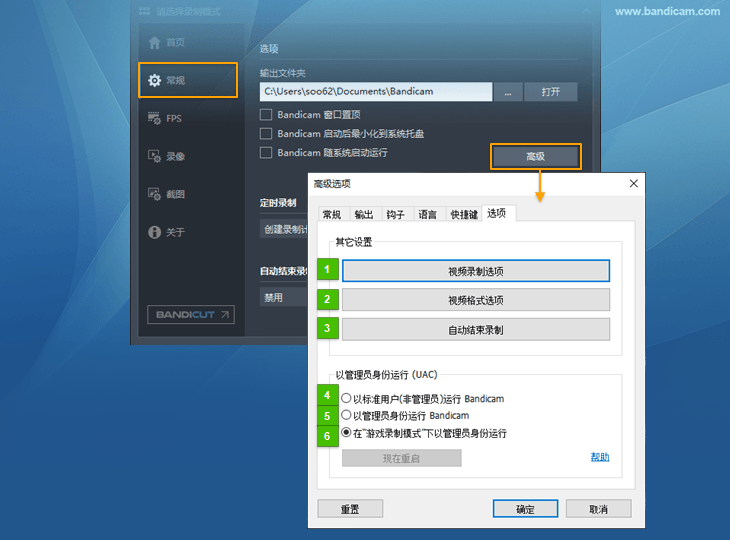Click the BANDICUT link button
The width and height of the screenshot is (730, 540).
click(x=191, y=315)
